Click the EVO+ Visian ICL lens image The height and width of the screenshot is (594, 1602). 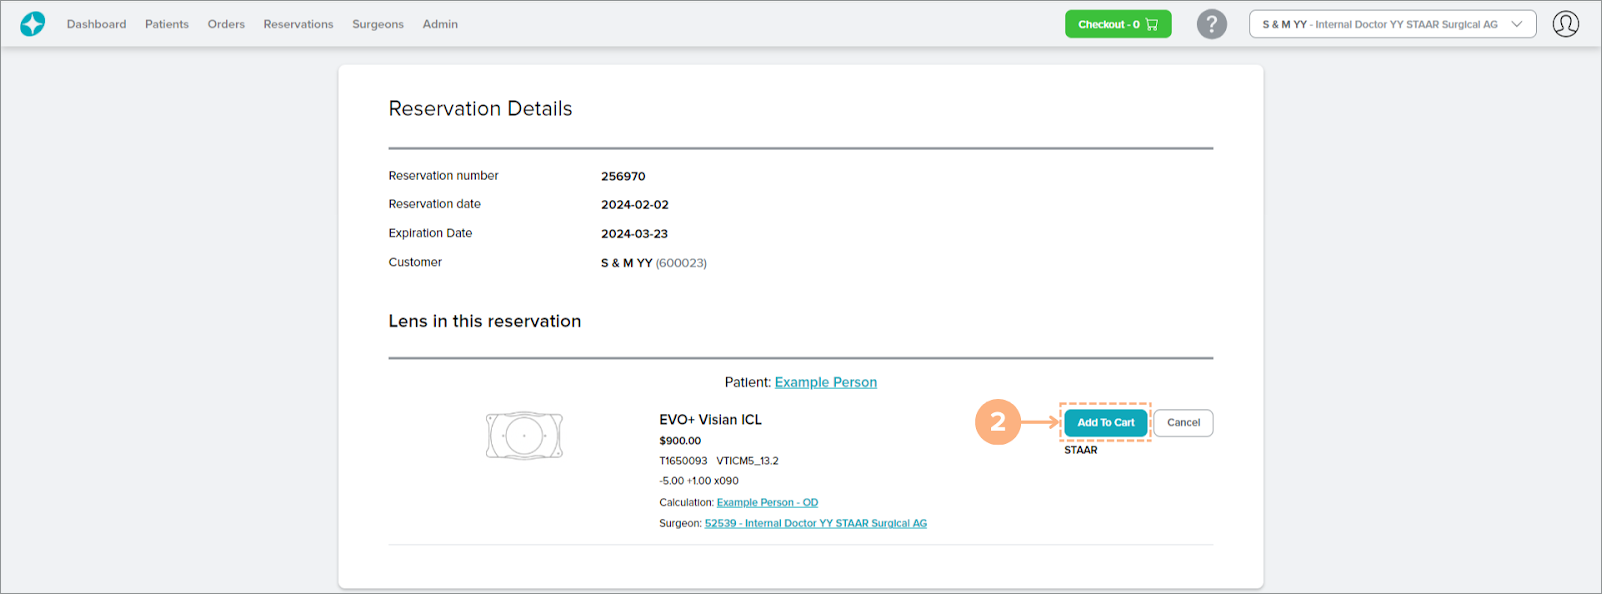click(x=524, y=436)
